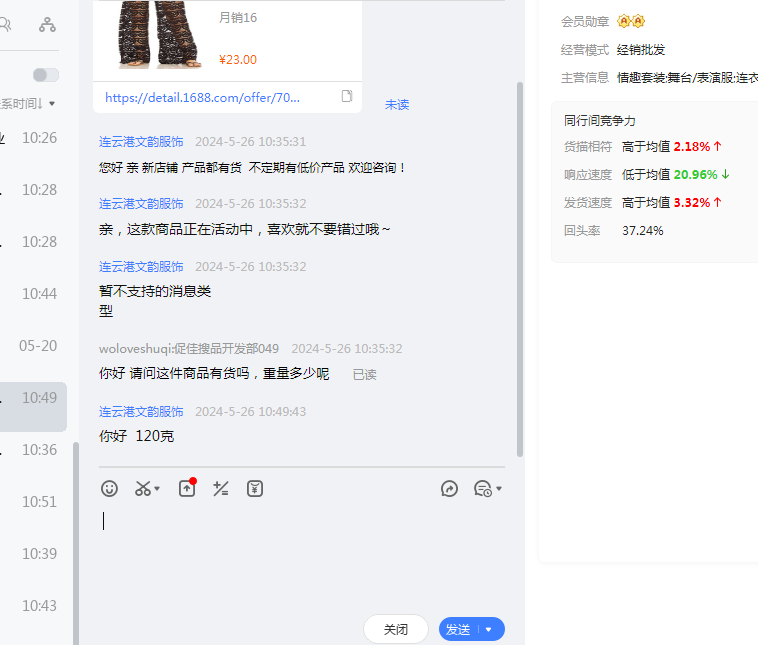758x645 pixels.
Task: Open the plus/slash quick phrases icon
Action: [x=221, y=488]
